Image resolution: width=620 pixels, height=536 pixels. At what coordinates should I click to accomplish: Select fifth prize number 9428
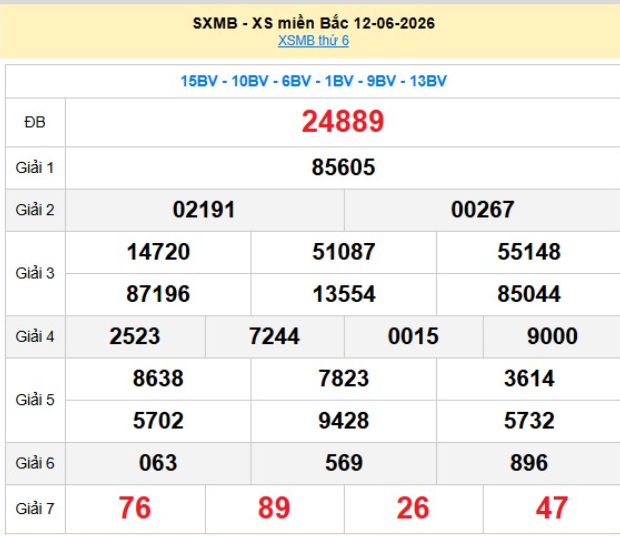(x=344, y=420)
